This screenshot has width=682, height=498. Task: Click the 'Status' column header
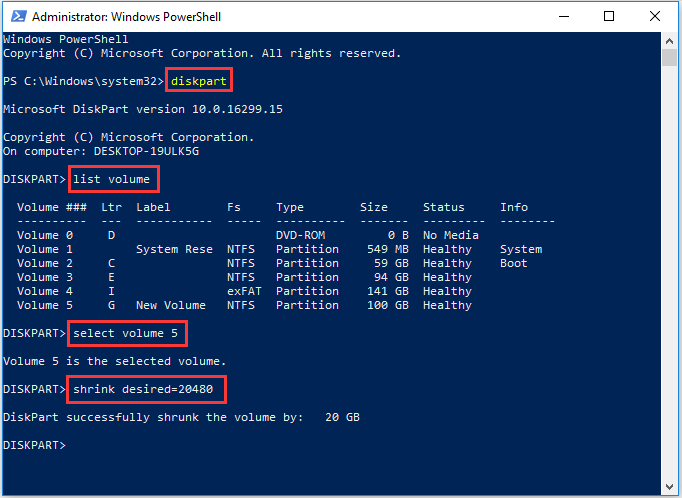pos(444,207)
